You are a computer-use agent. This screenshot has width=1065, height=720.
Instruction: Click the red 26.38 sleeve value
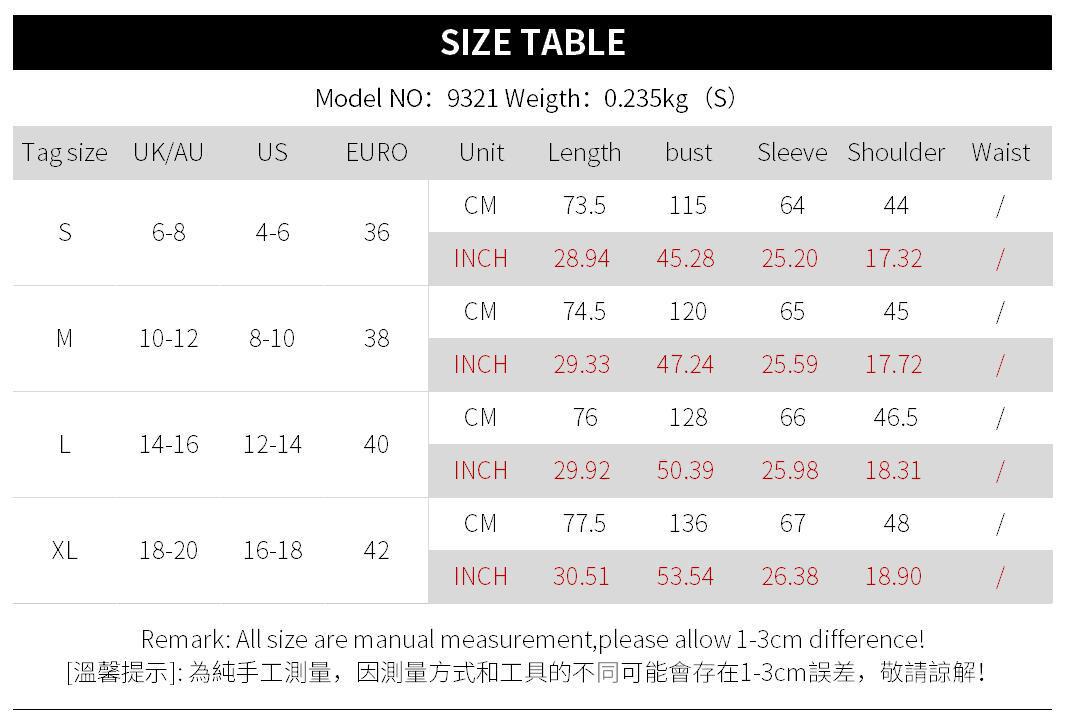point(790,577)
